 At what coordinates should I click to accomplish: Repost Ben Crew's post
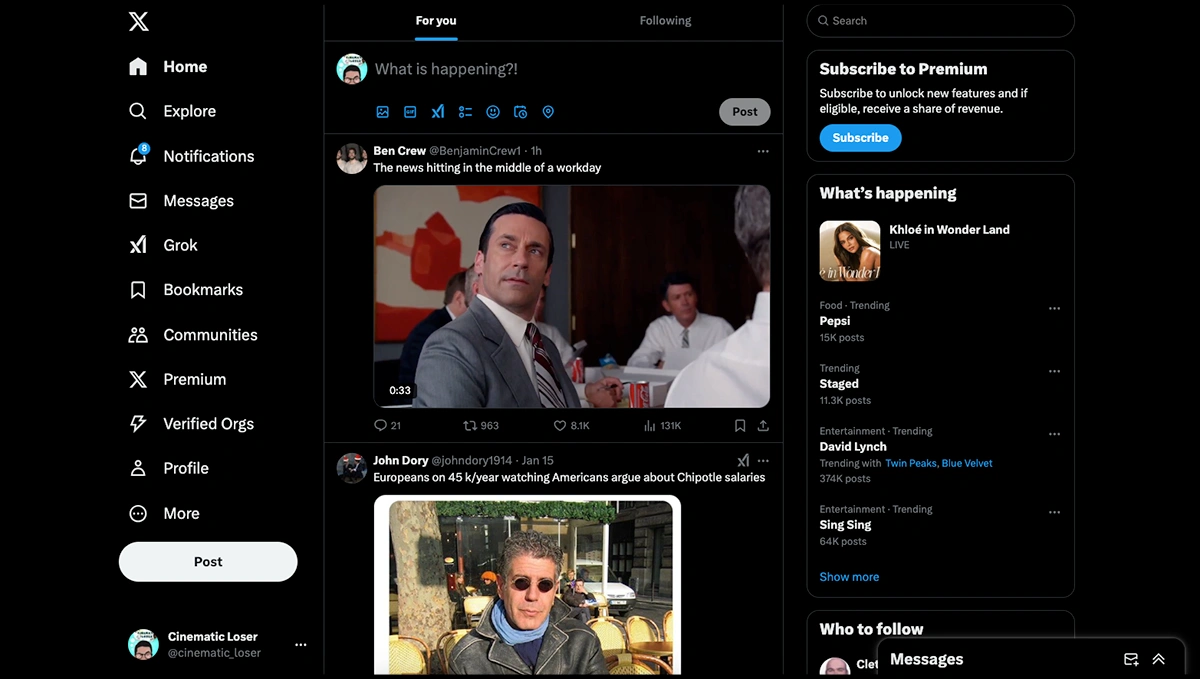470,425
